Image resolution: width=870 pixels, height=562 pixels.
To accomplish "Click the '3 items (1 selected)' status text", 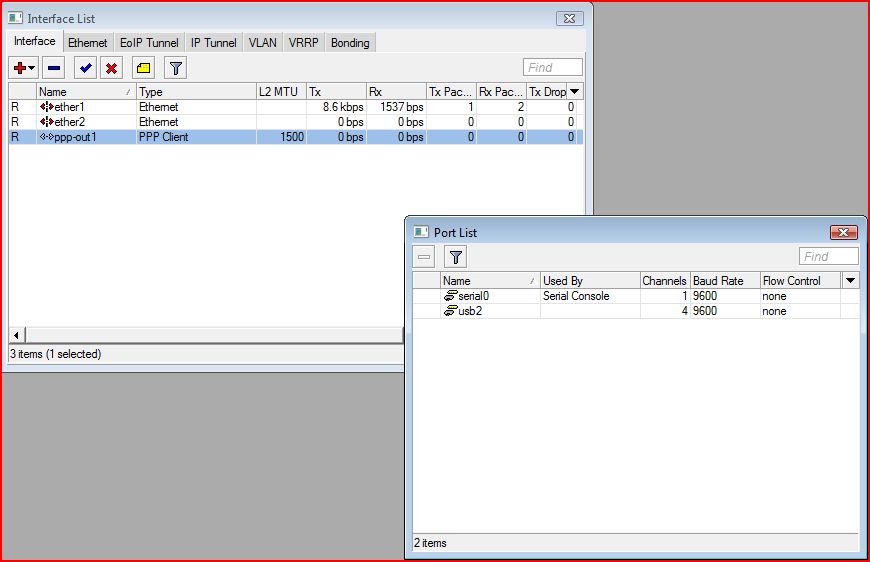I will click(55, 354).
